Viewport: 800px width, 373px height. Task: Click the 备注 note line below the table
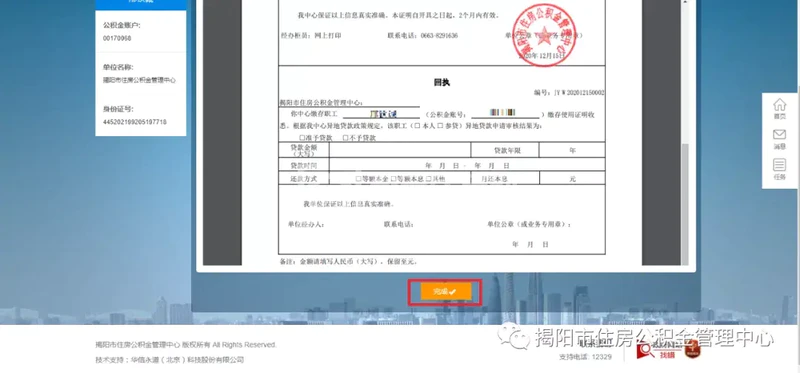(x=349, y=261)
